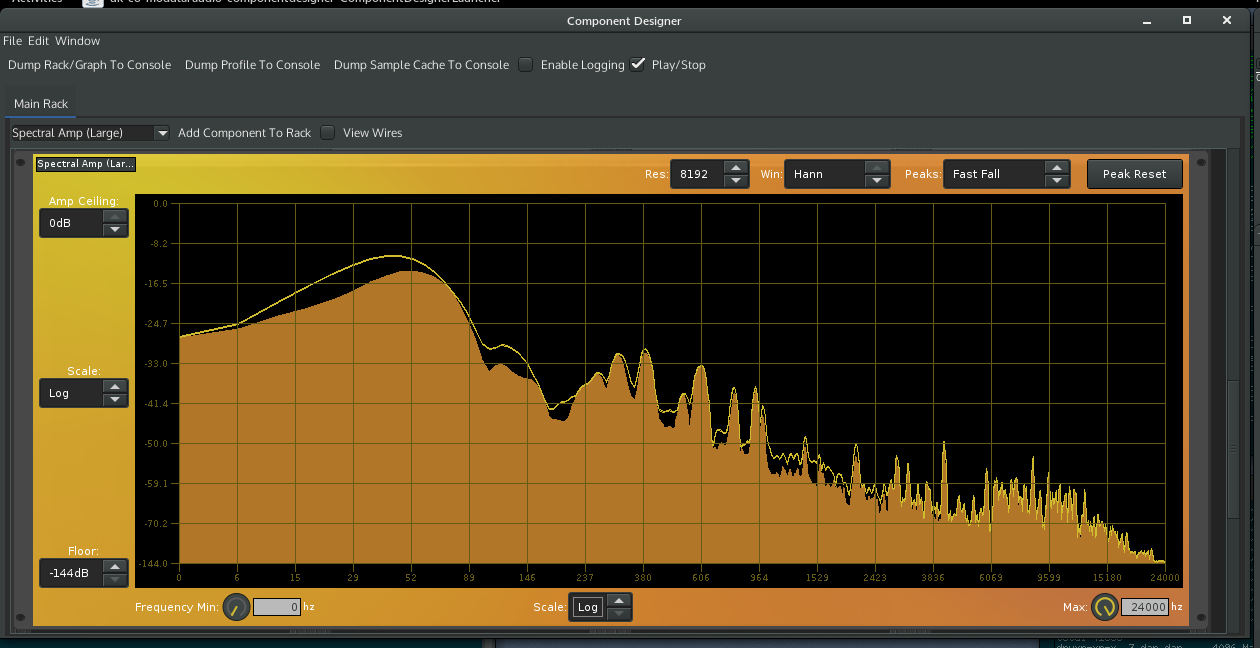Lower the Amp Ceiling with down arrow
1260x648 pixels.
[116, 230]
